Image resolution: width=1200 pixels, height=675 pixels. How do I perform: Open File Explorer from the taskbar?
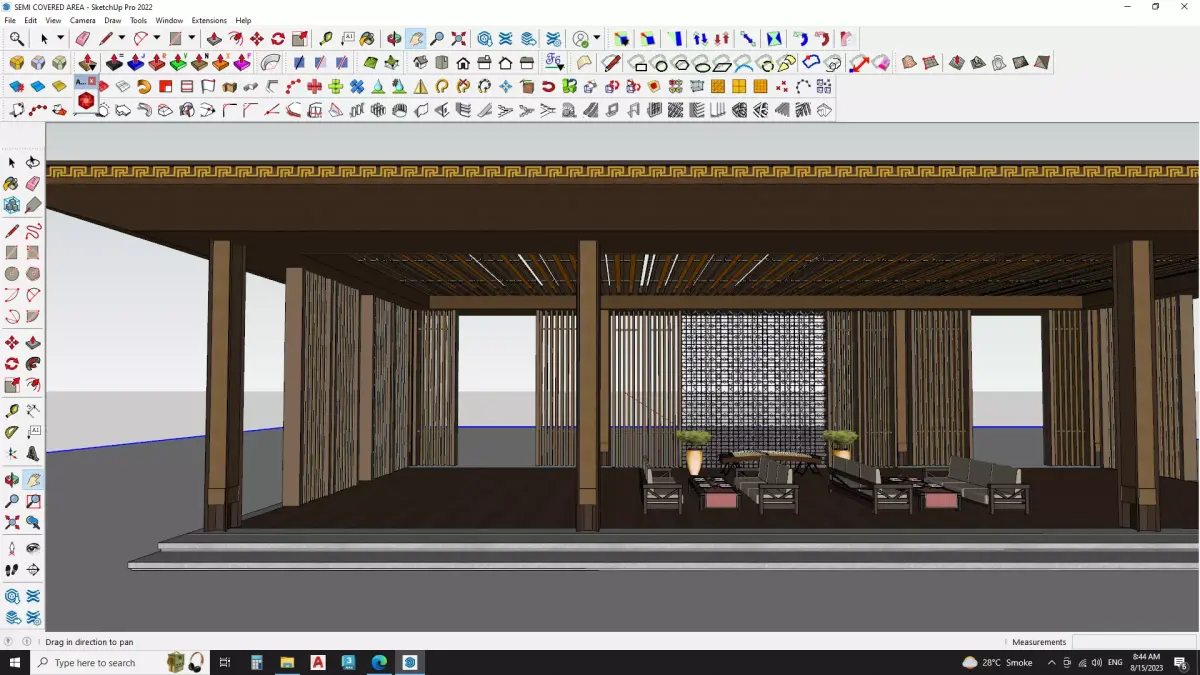(x=287, y=662)
